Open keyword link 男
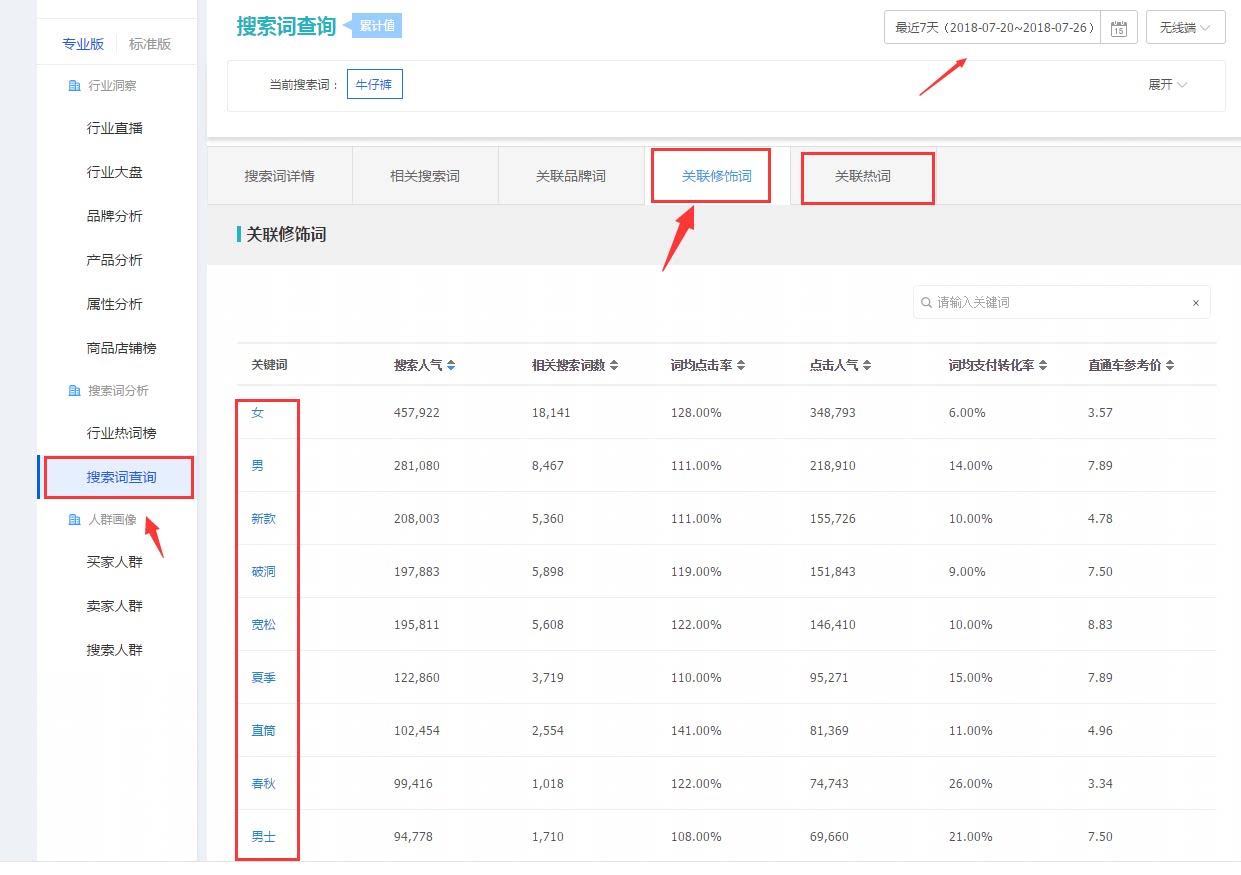The width and height of the screenshot is (1241, 875). (257, 466)
